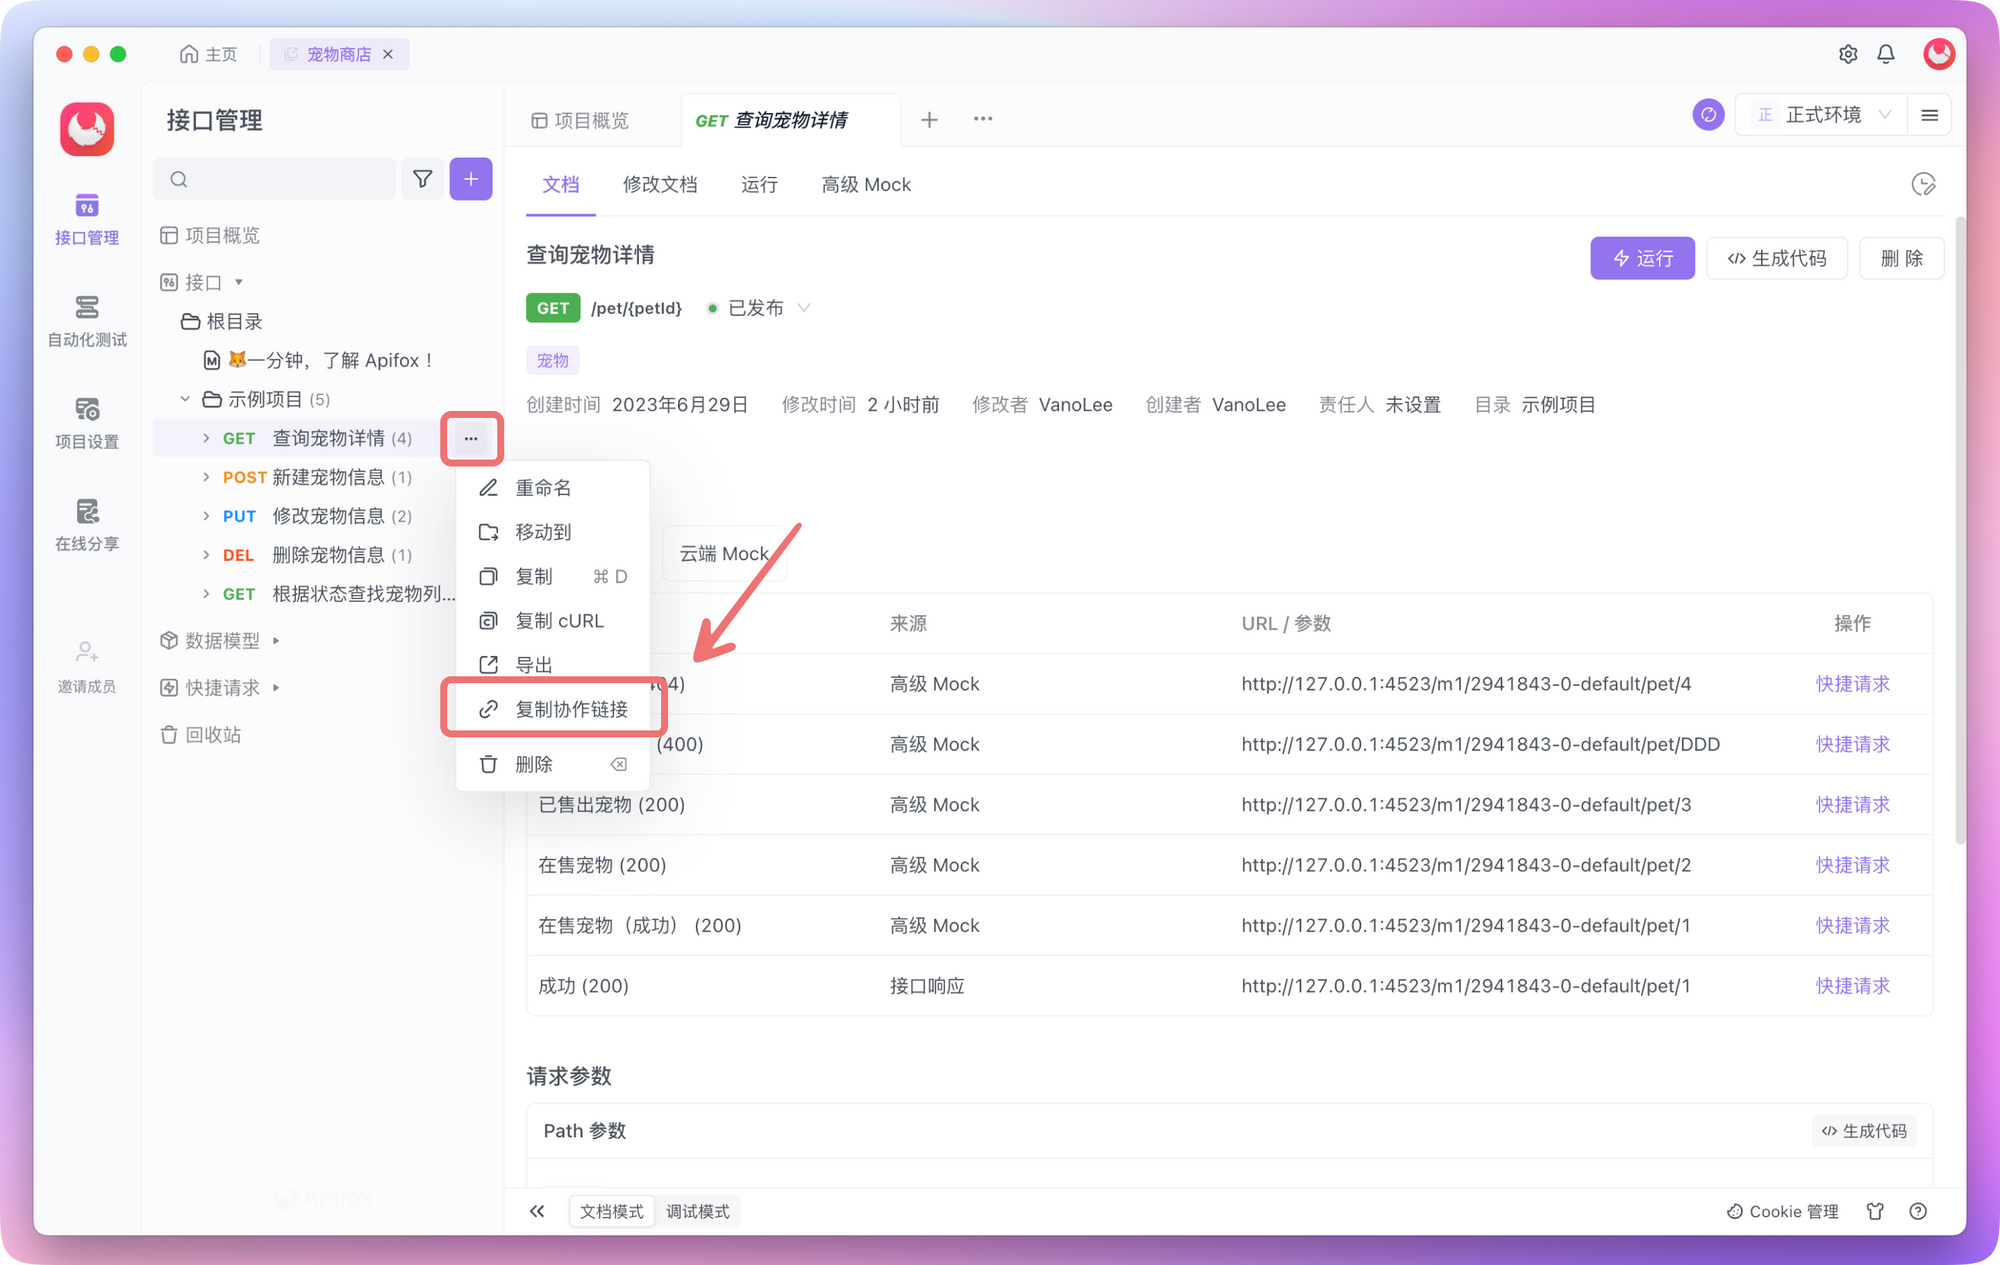Switch to 云端 Mock tab
This screenshot has width=2000, height=1265.
724,554
